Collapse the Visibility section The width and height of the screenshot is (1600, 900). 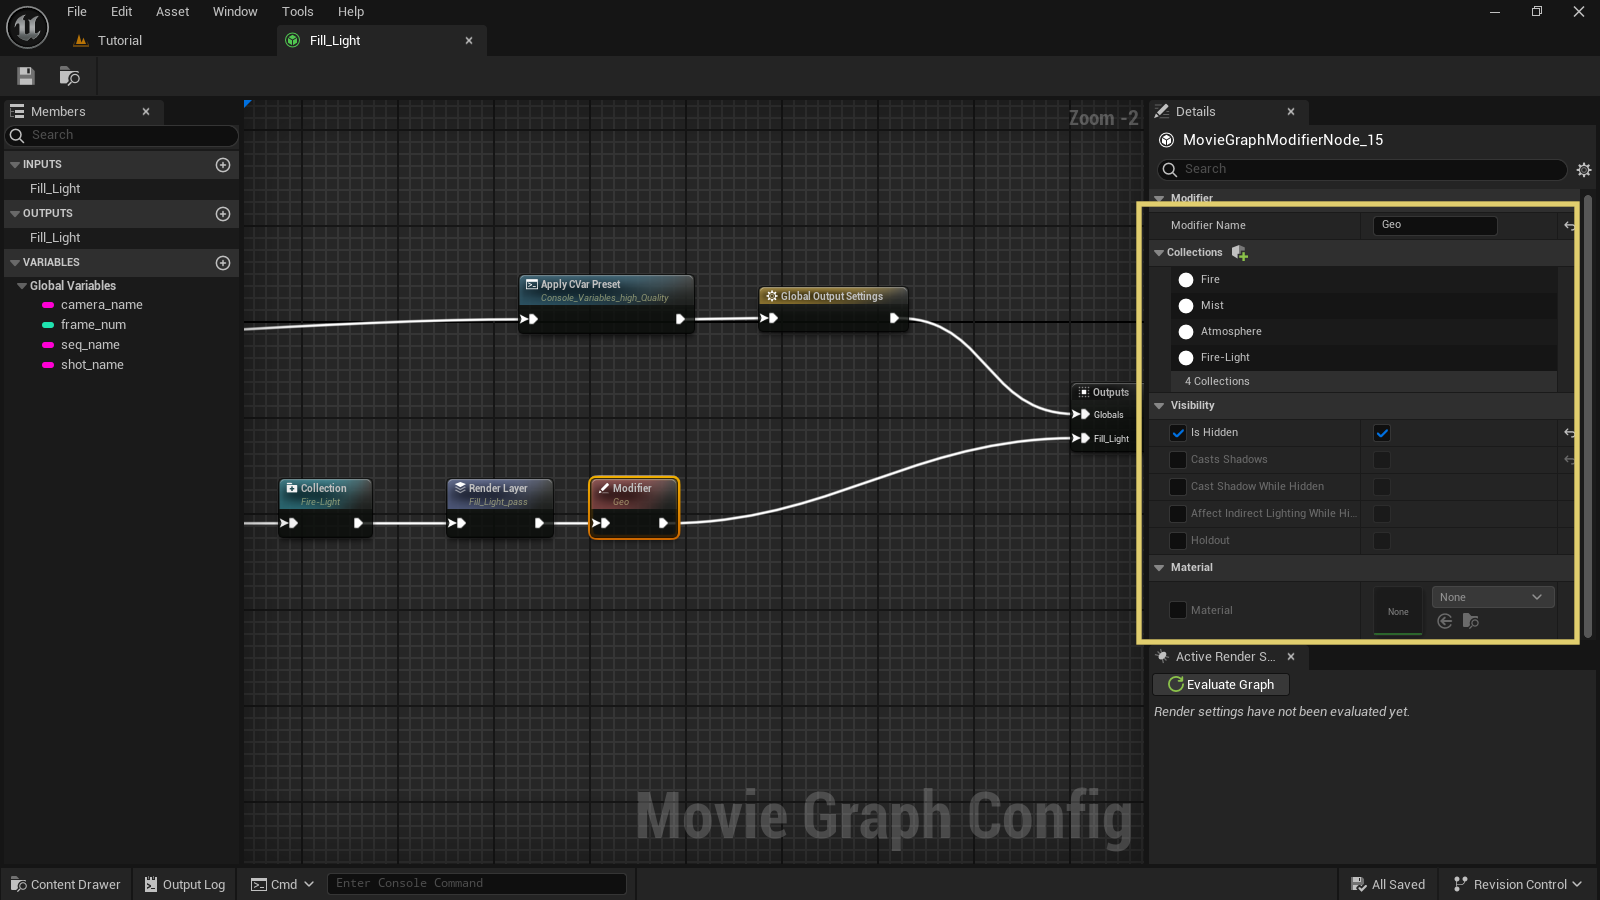(x=1159, y=406)
